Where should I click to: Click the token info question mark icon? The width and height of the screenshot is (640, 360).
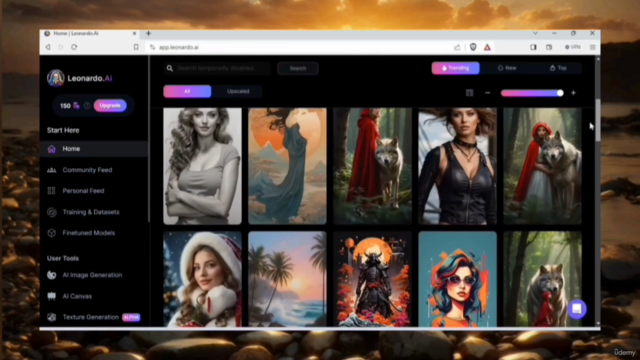tap(87, 106)
